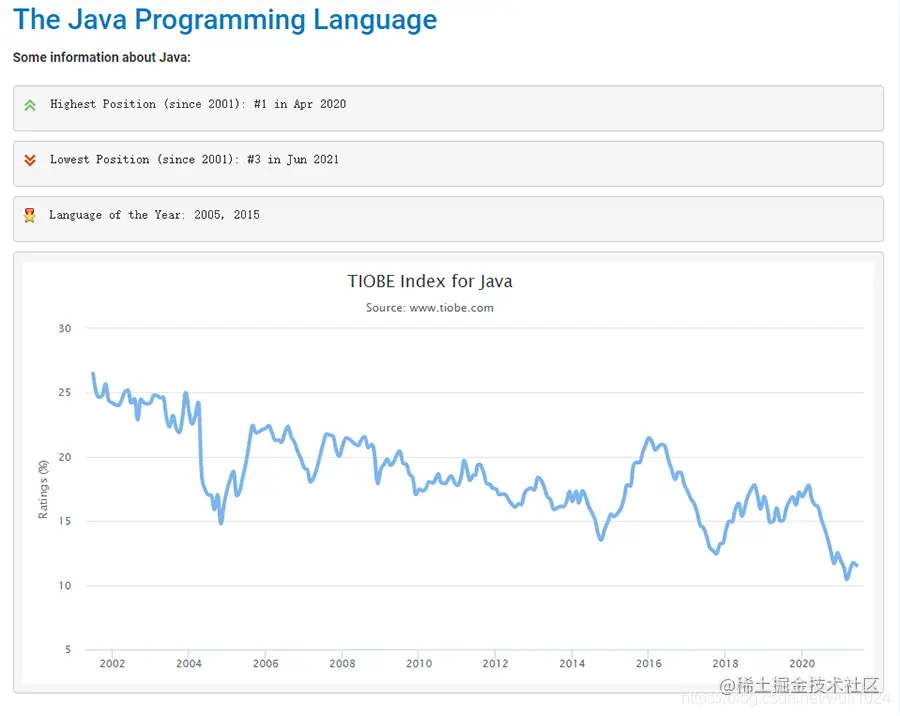The height and width of the screenshot is (716, 900).
Task: Click the 2008 x-axis label
Action: [342, 664]
